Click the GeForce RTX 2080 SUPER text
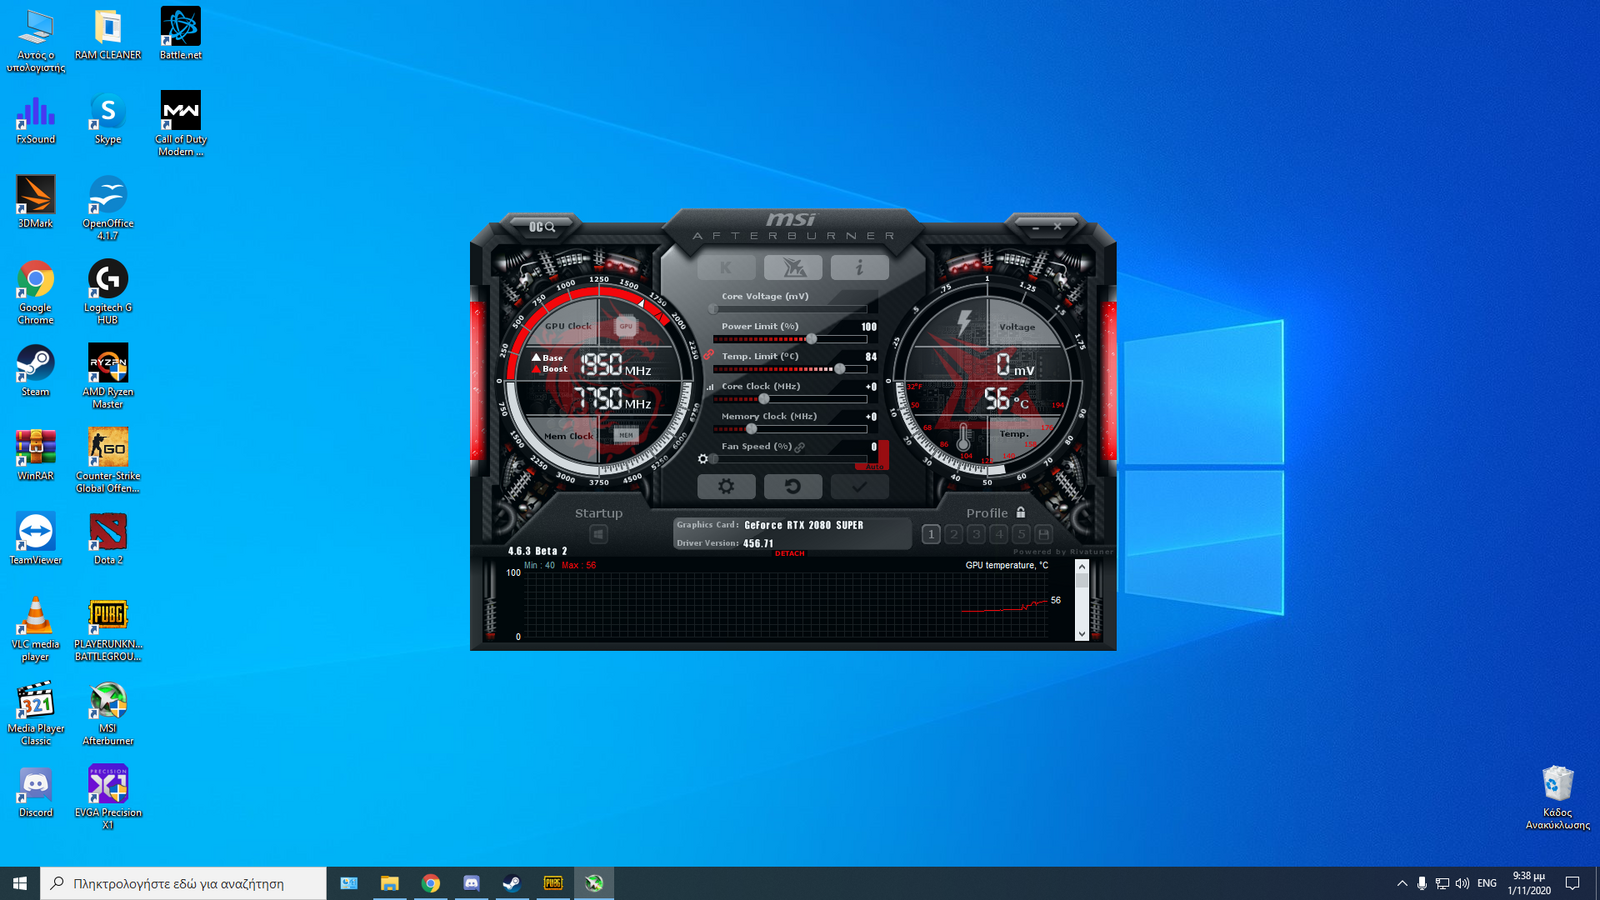The height and width of the screenshot is (900, 1600). tap(804, 525)
